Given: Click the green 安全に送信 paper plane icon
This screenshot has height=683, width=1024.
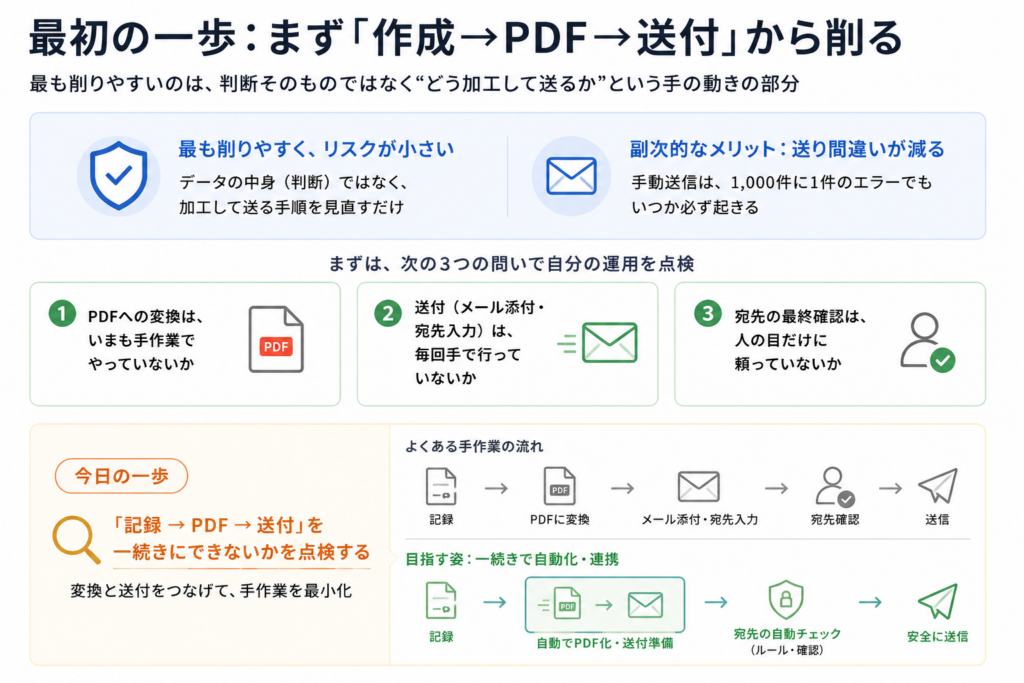Looking at the screenshot, I should [x=938, y=601].
